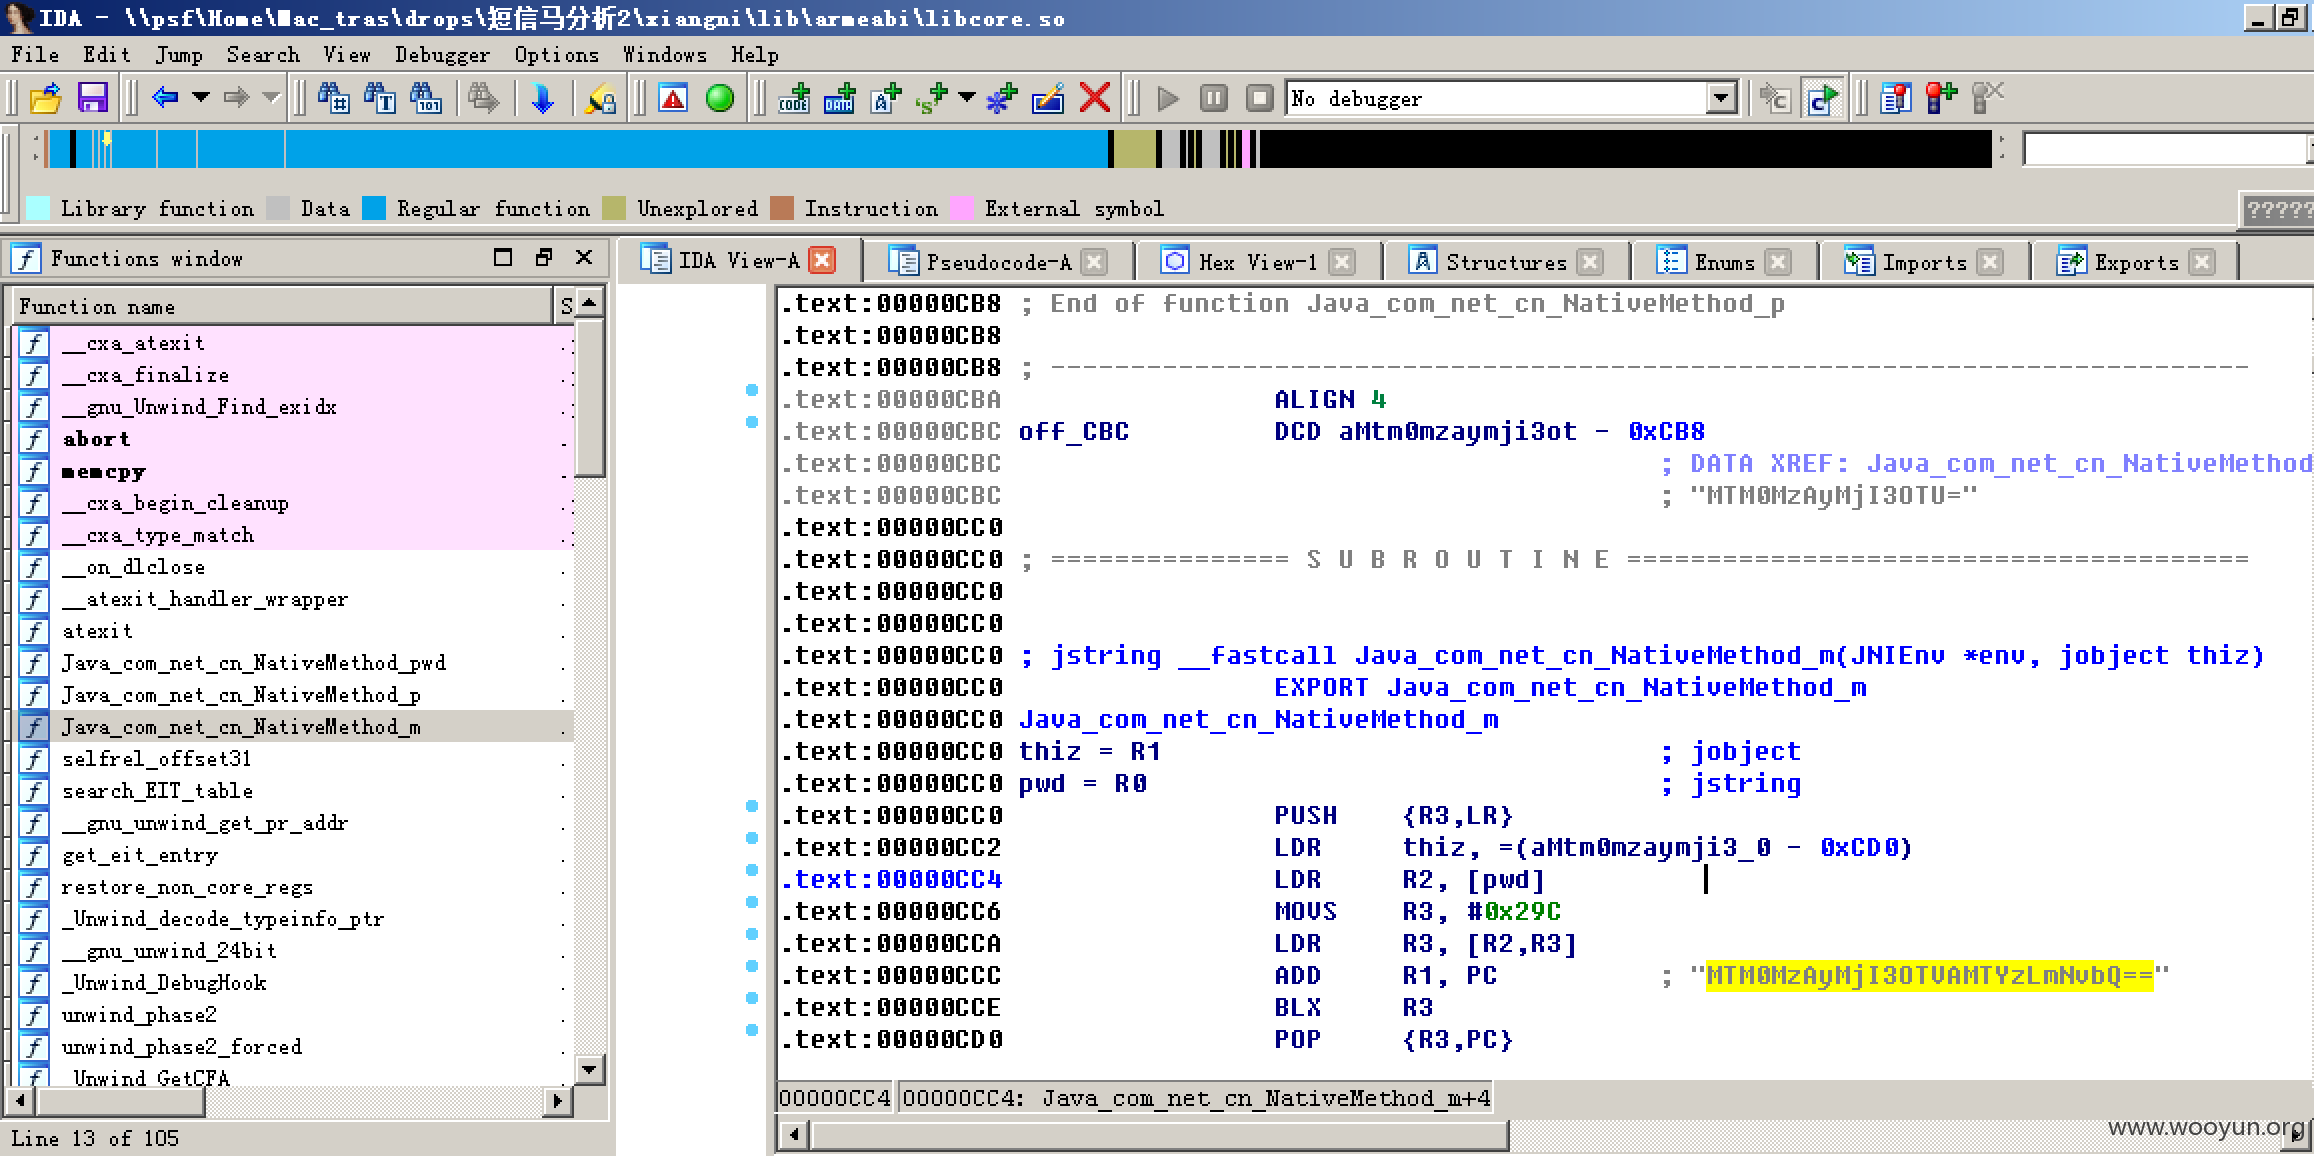The height and width of the screenshot is (1156, 2314).
Task: Open the File menu
Action: (x=35, y=55)
